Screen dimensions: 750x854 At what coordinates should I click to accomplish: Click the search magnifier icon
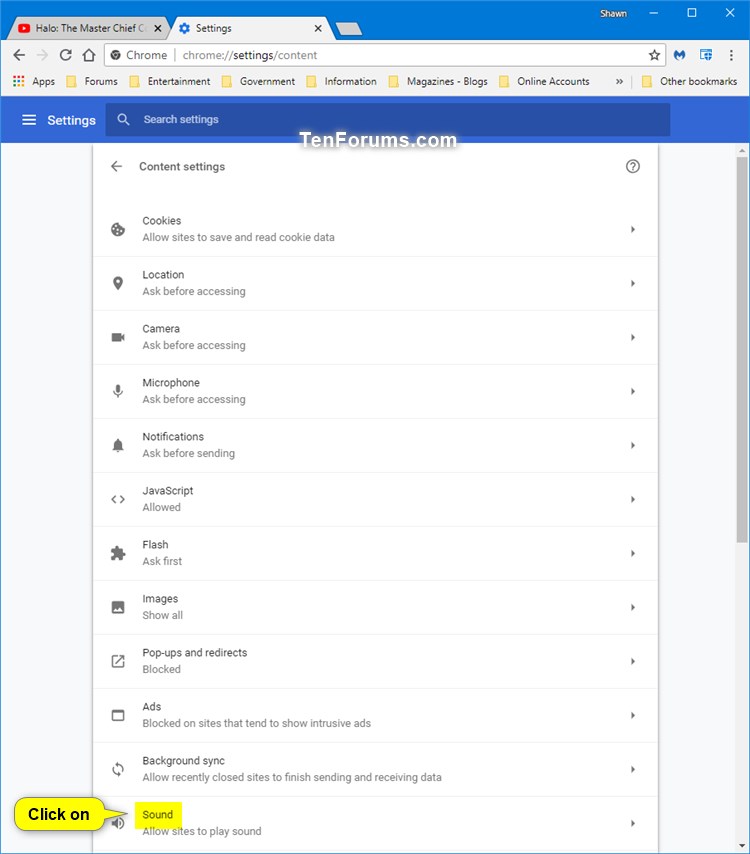pos(124,119)
